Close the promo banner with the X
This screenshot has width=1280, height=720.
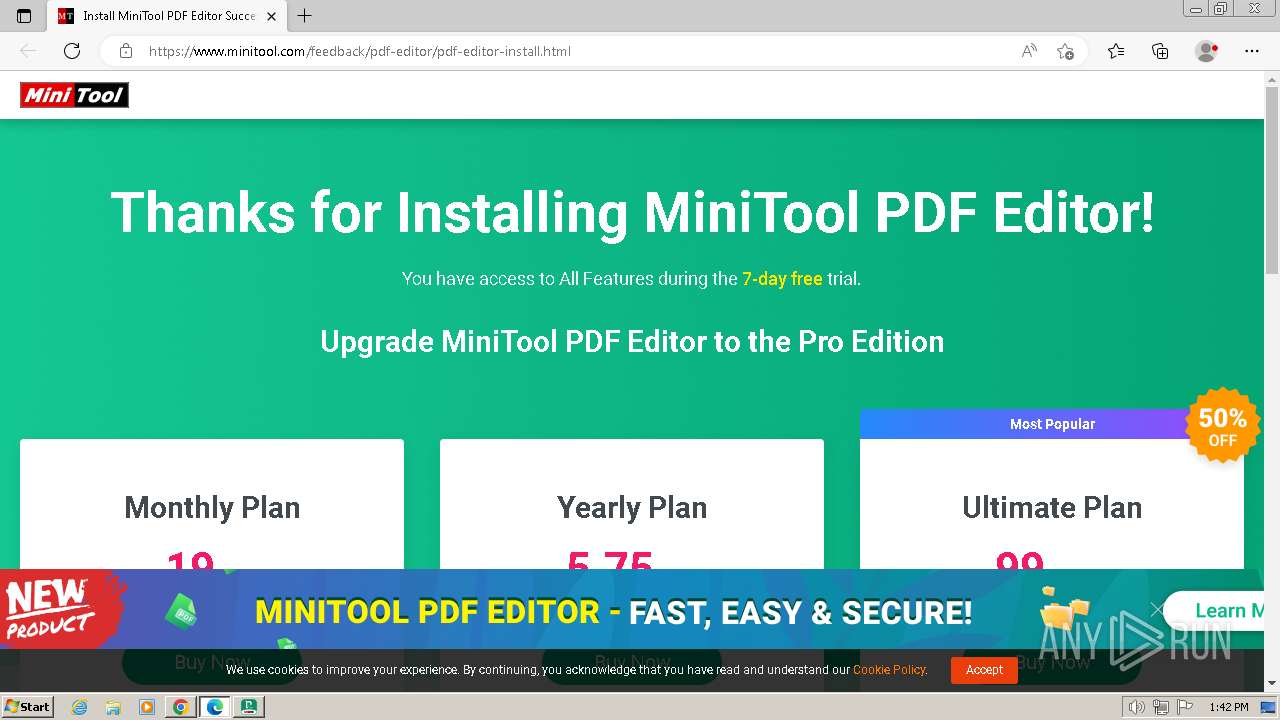coord(1157,609)
